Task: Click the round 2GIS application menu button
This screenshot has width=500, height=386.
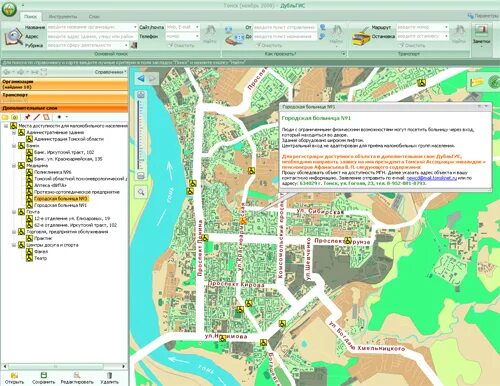Action: 9,9
